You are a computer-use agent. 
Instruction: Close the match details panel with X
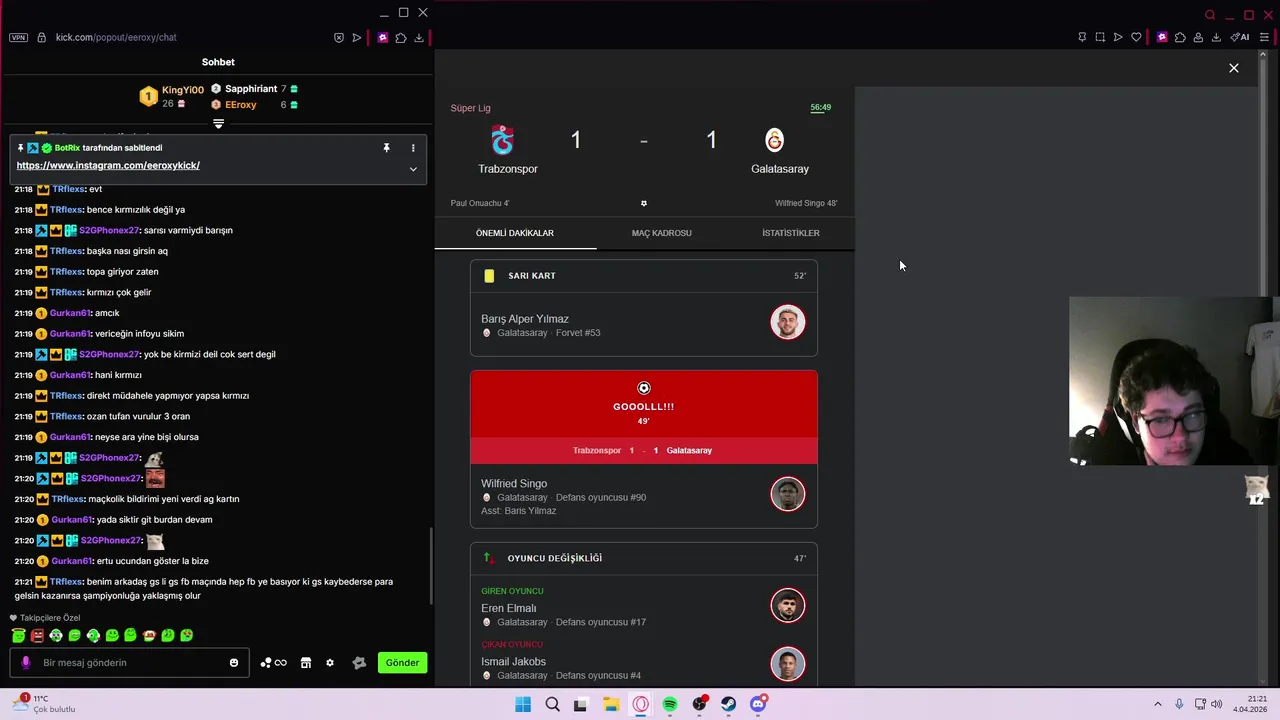click(1234, 68)
